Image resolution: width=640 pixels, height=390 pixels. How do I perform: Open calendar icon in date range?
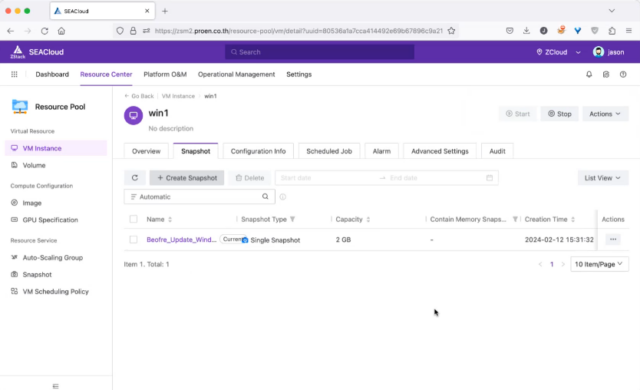click(x=489, y=178)
